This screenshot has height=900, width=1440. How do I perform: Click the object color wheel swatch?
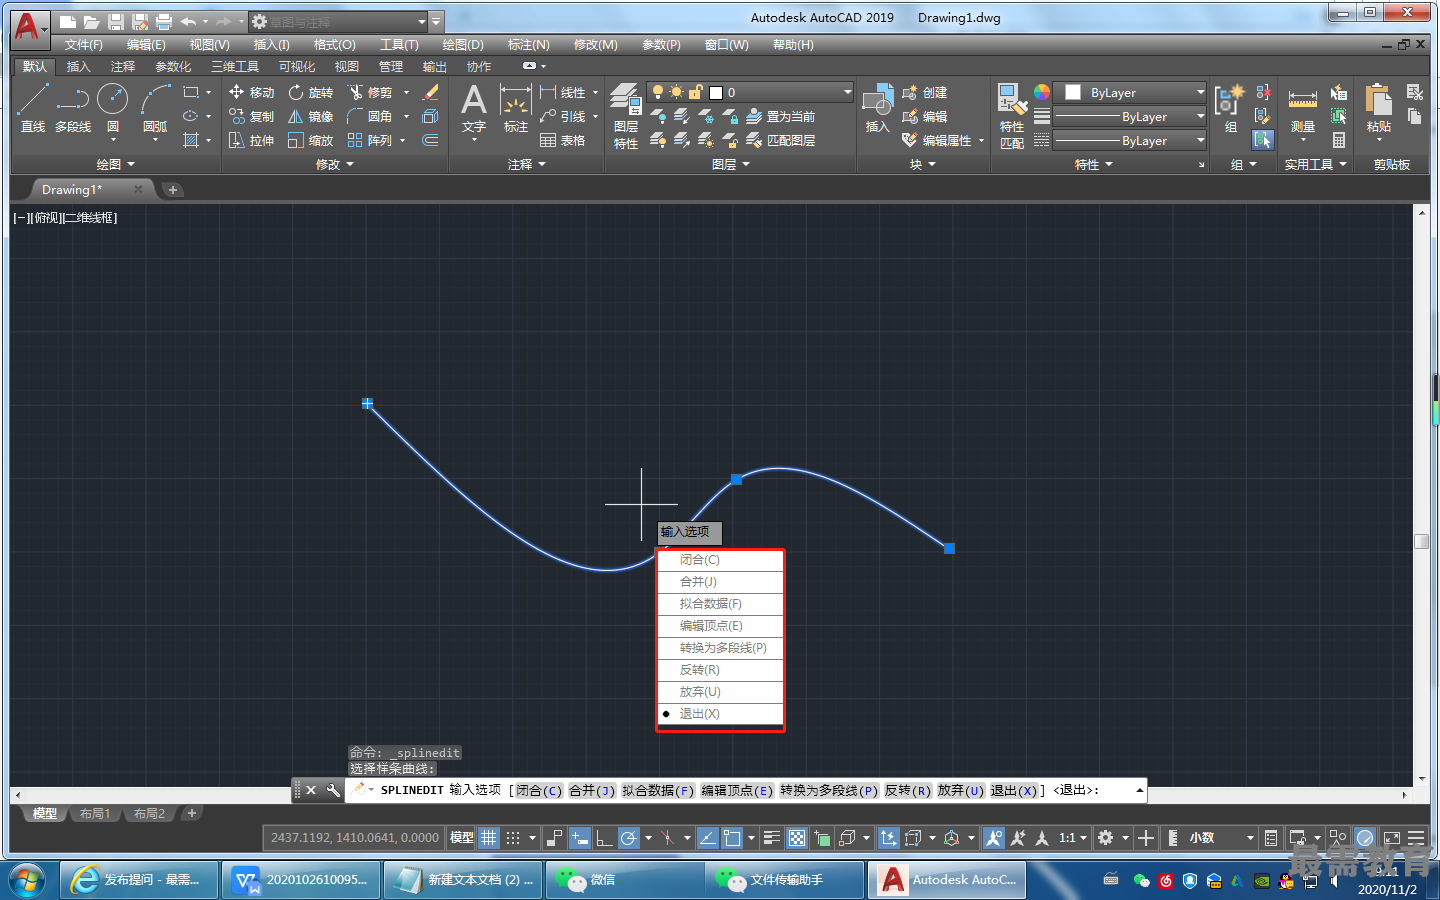pos(1042,92)
